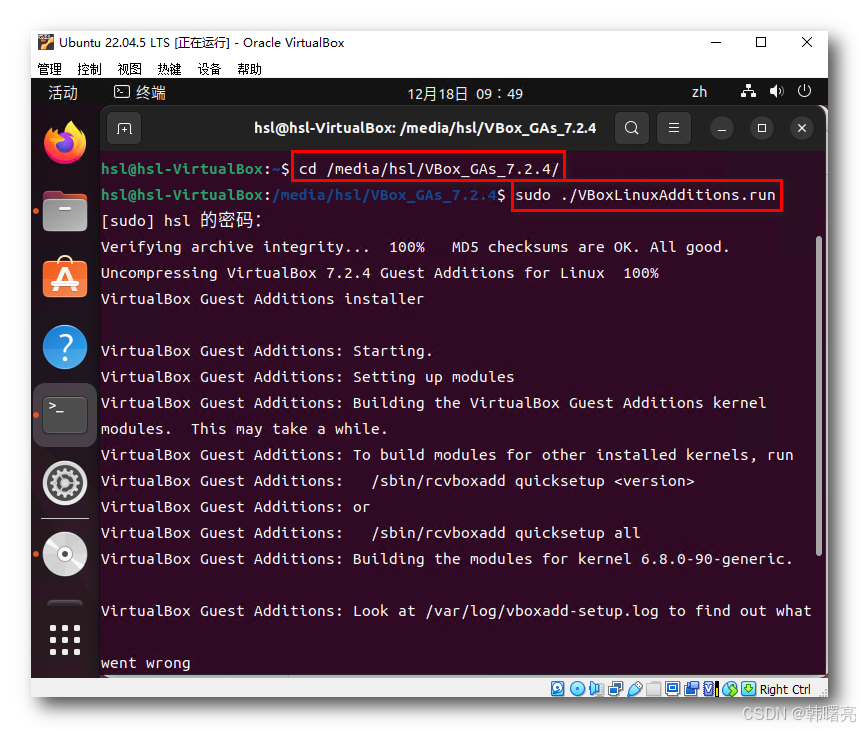This screenshot has height=729, width=860.
Task: Open the zh input source indicator
Action: (699, 92)
